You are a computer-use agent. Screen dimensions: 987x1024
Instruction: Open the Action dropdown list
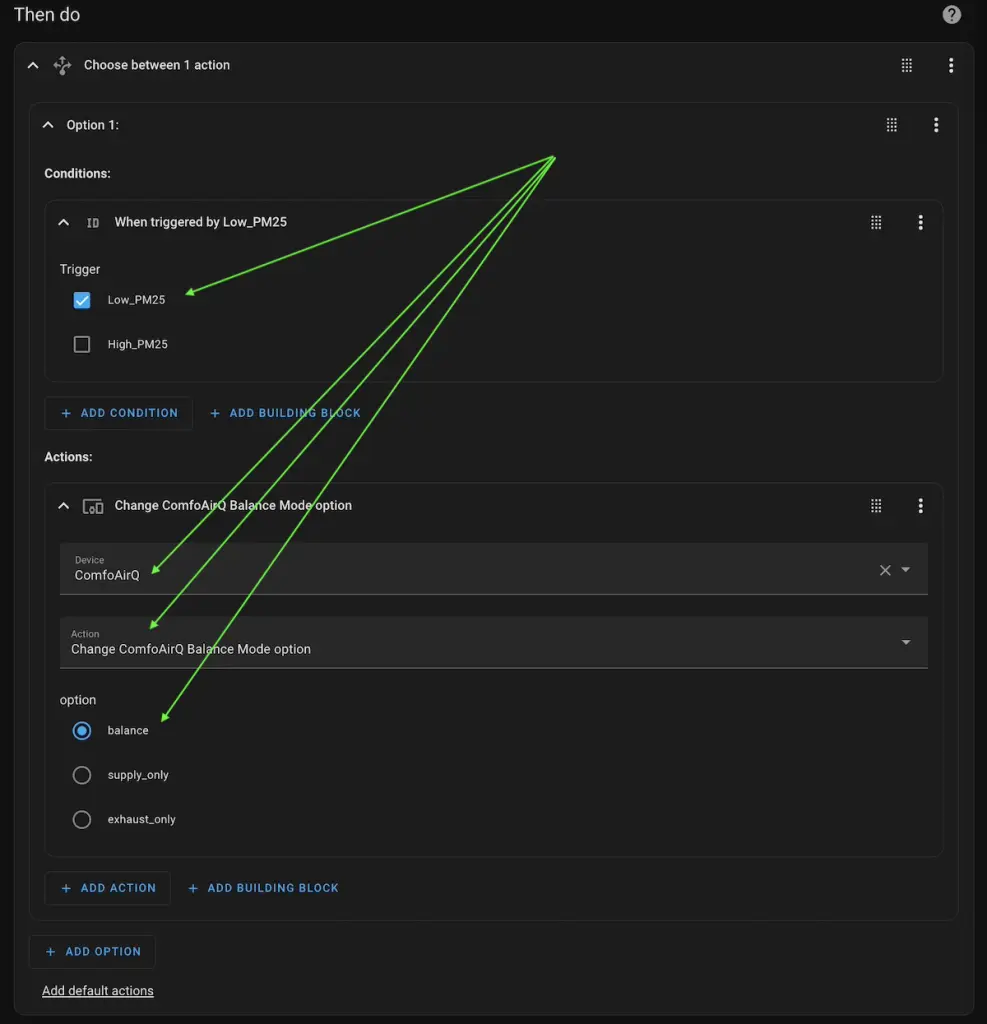[906, 642]
